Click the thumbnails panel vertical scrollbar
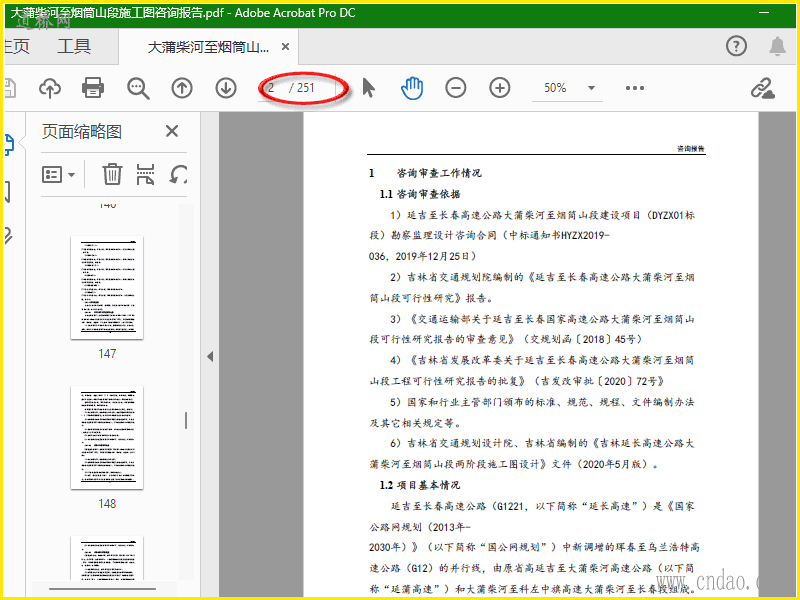The image size is (800, 600). tap(186, 420)
